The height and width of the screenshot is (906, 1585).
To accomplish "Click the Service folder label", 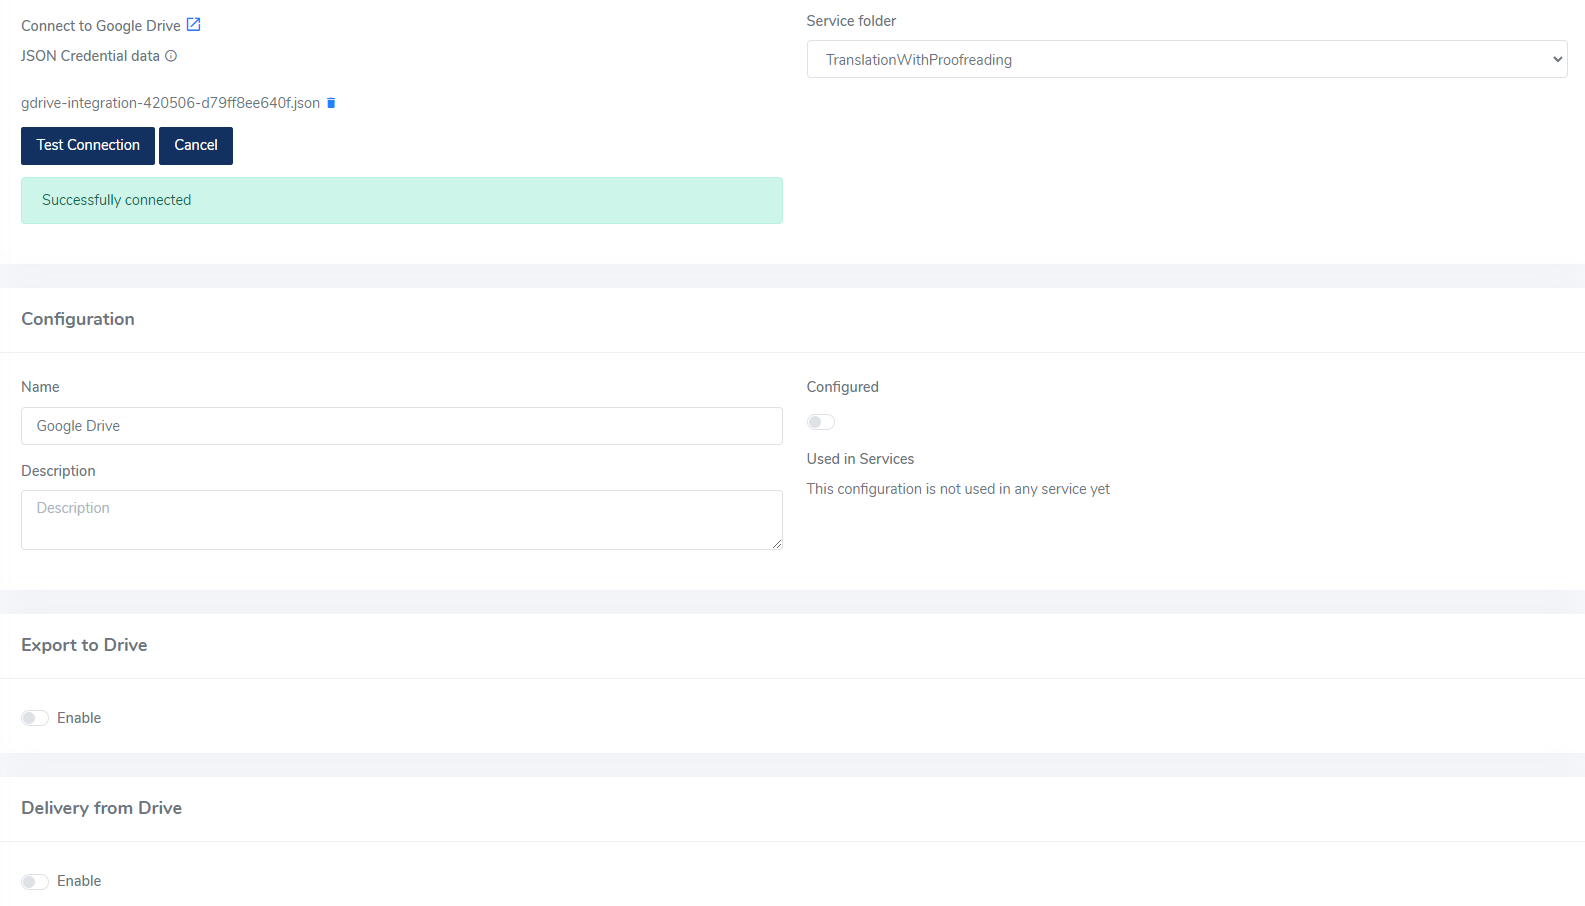I will point(851,21).
